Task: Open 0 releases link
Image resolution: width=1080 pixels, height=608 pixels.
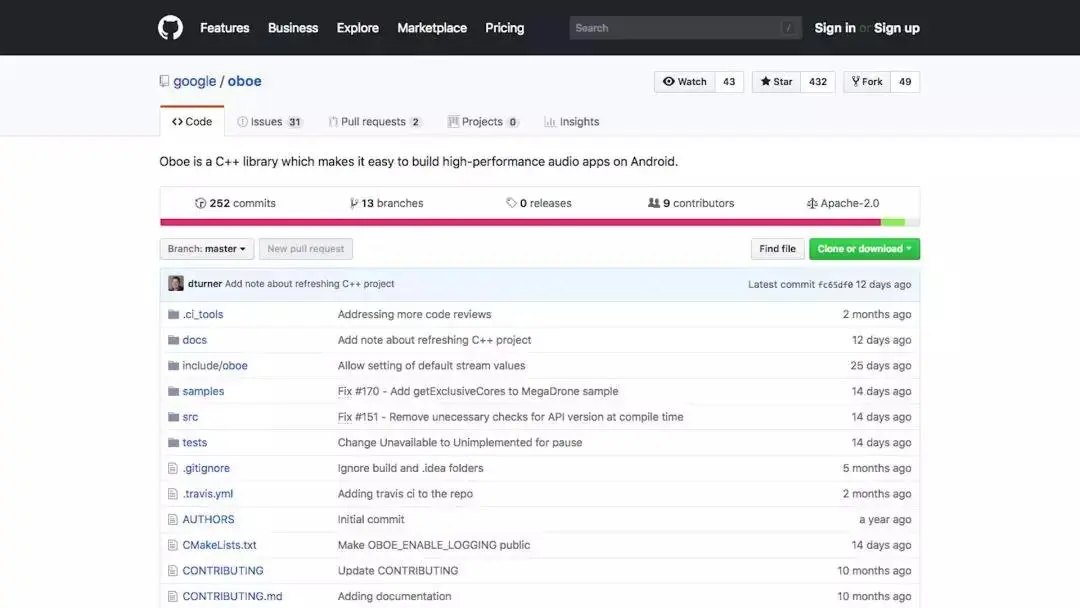Action: coord(539,203)
